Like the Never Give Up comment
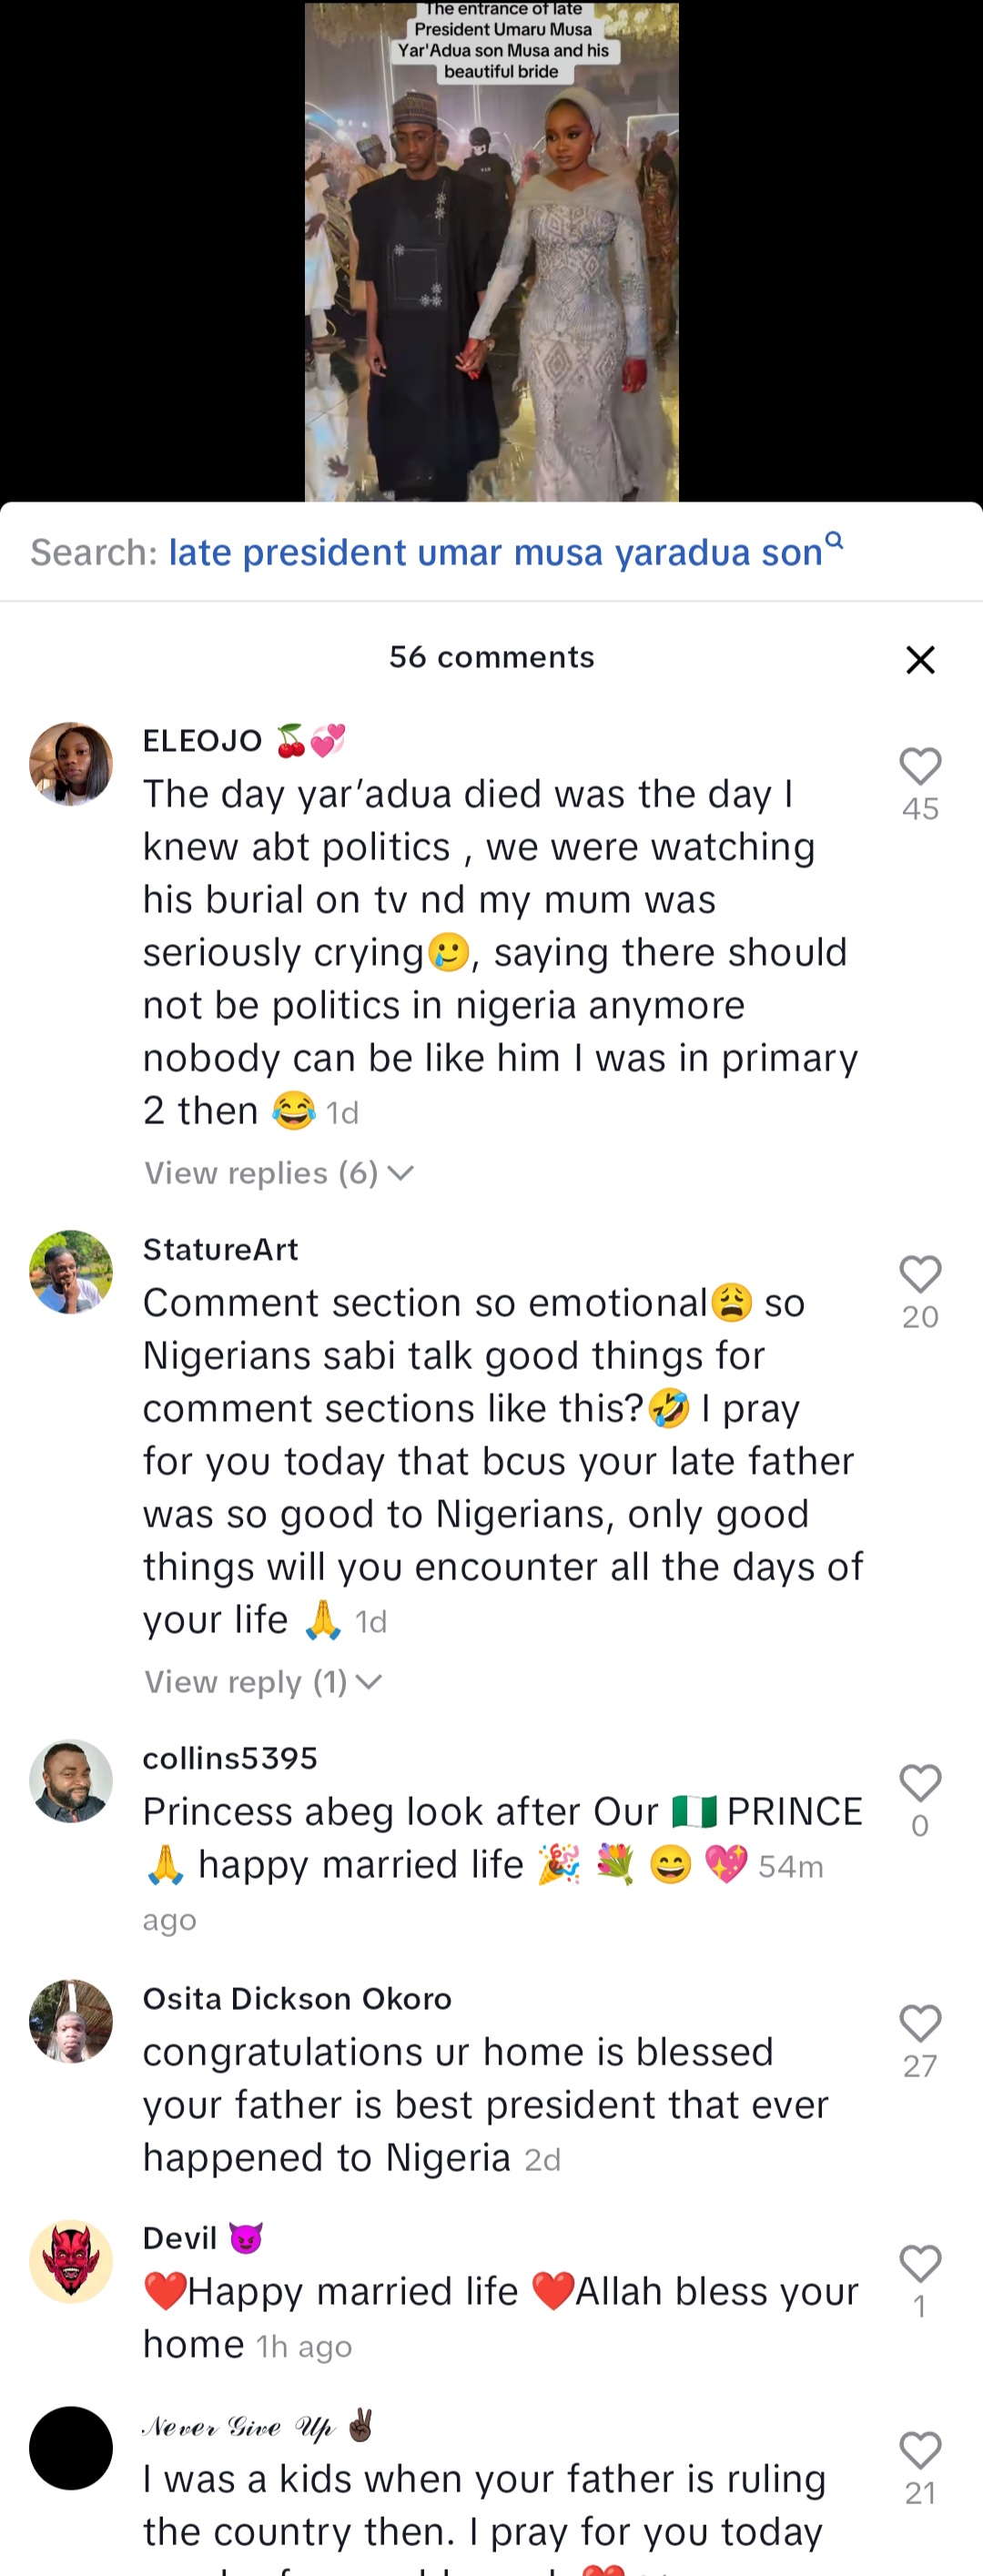The height and width of the screenshot is (2576, 983). [920, 2451]
